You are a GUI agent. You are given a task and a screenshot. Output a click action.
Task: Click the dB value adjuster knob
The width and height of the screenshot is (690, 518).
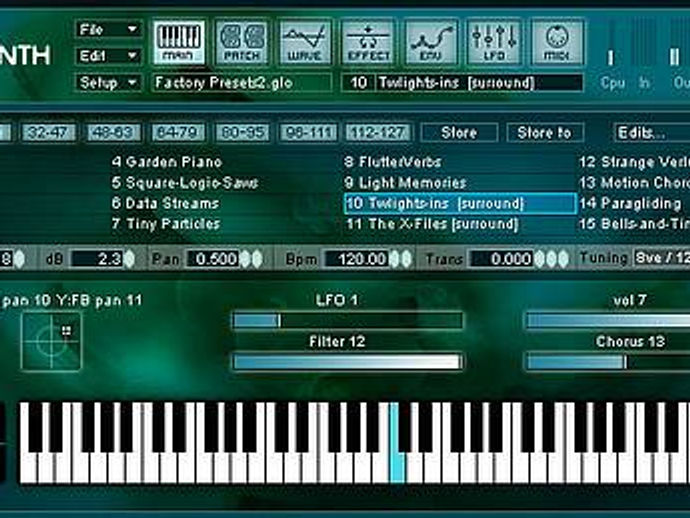tap(129, 259)
